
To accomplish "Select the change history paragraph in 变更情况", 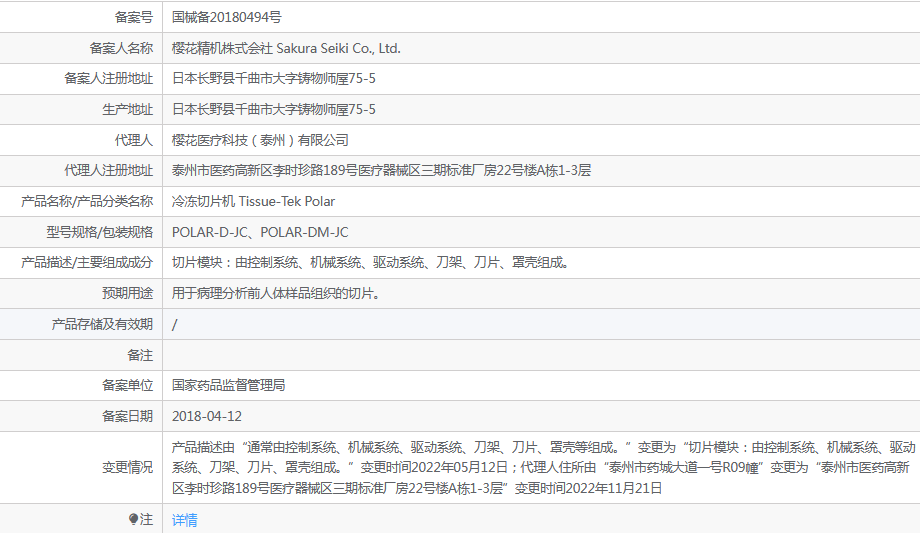I will point(543,468).
